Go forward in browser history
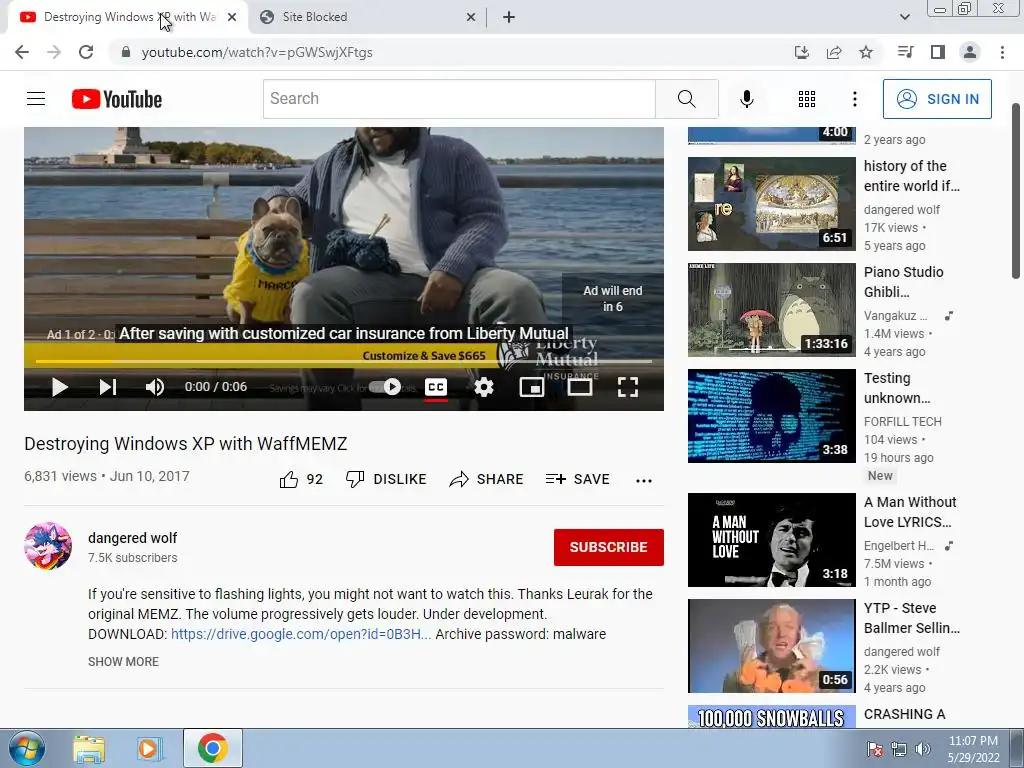This screenshot has height=768, width=1024. [x=54, y=52]
